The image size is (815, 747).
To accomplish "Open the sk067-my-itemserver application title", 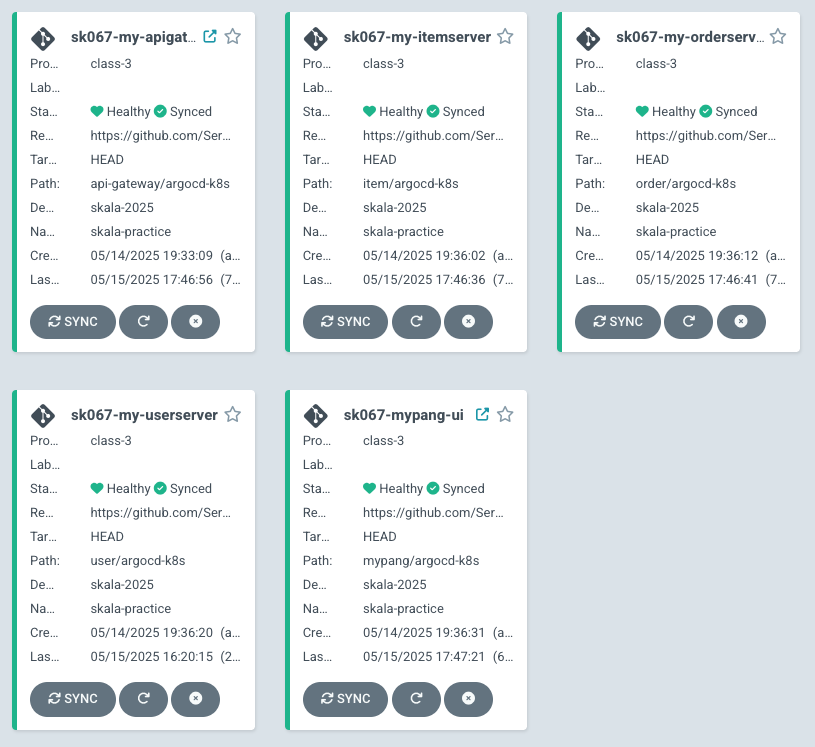I will pyautogui.click(x=417, y=37).
